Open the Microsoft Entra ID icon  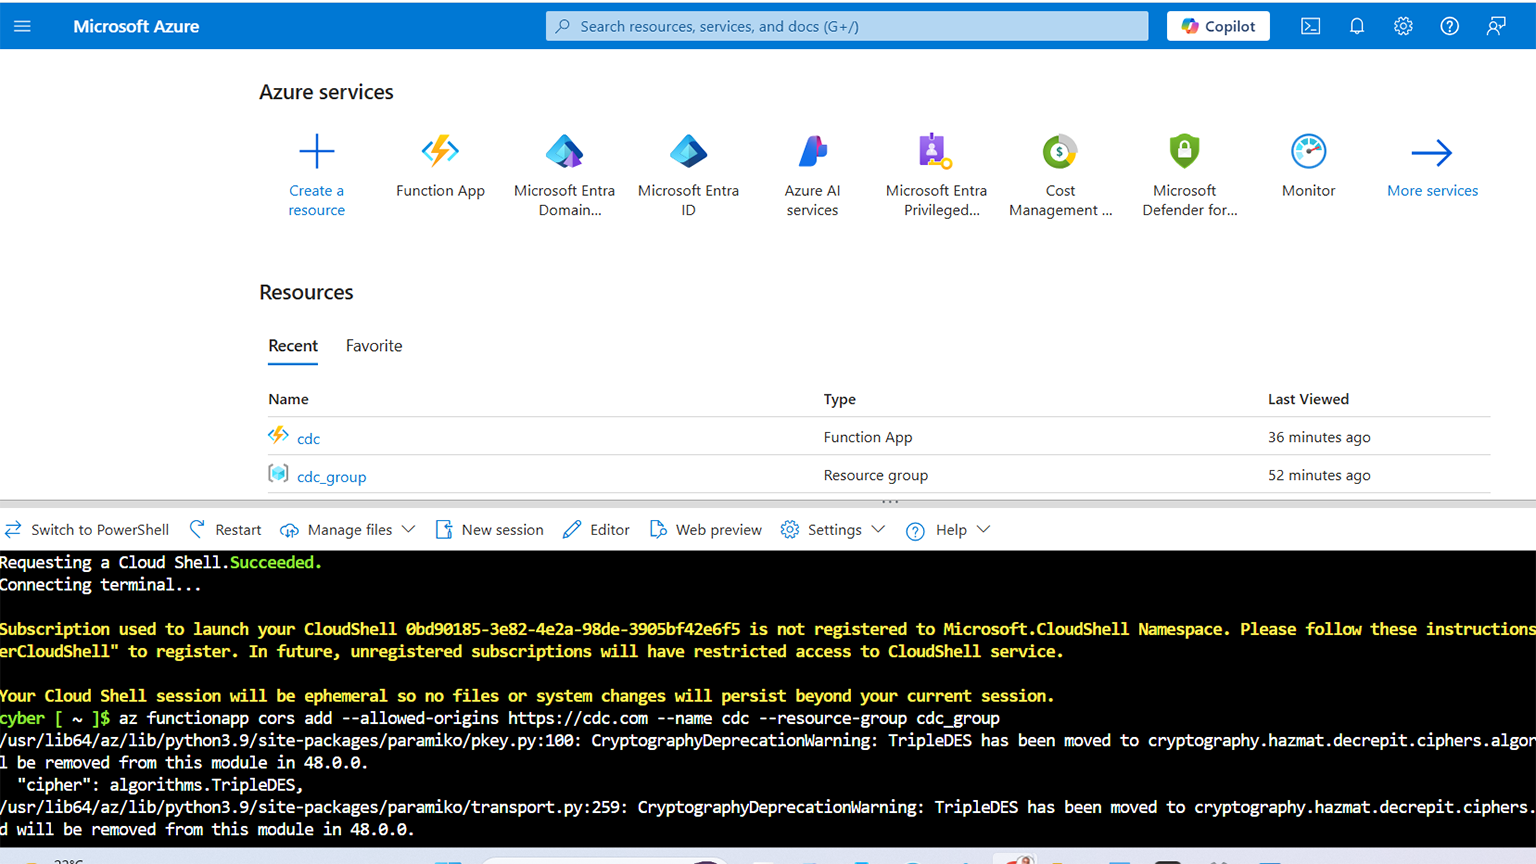pyautogui.click(x=688, y=151)
